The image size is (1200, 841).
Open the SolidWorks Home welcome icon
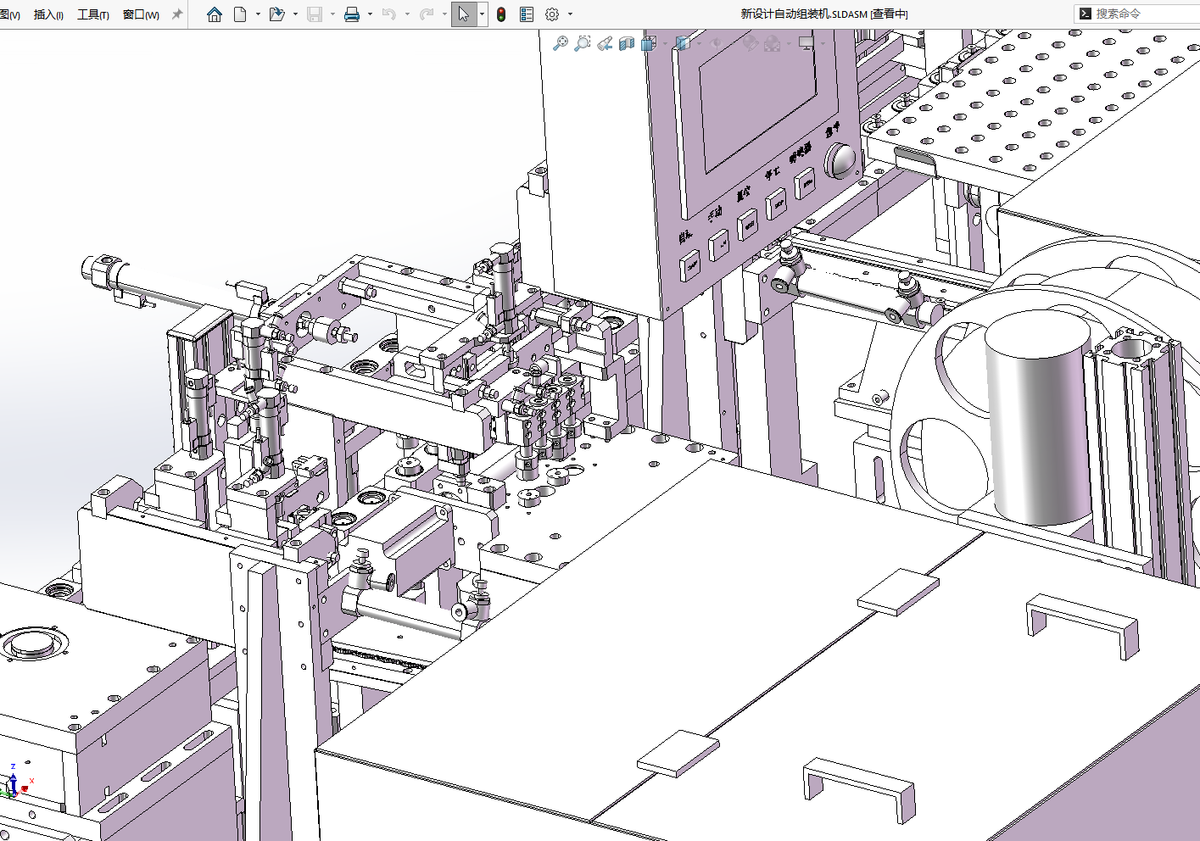tap(214, 14)
